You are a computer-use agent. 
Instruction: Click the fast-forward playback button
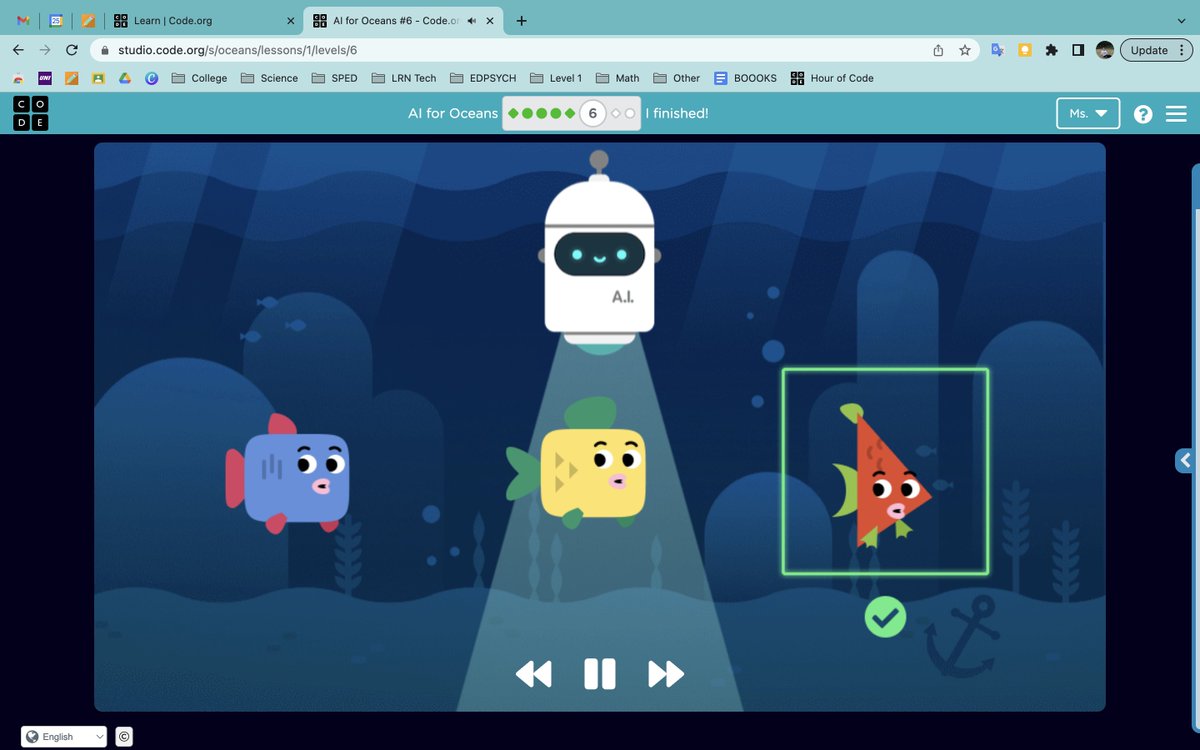coord(666,674)
